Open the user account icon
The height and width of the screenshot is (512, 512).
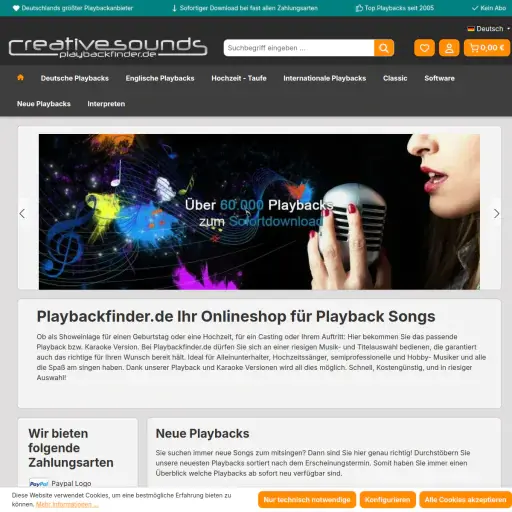coord(449,48)
